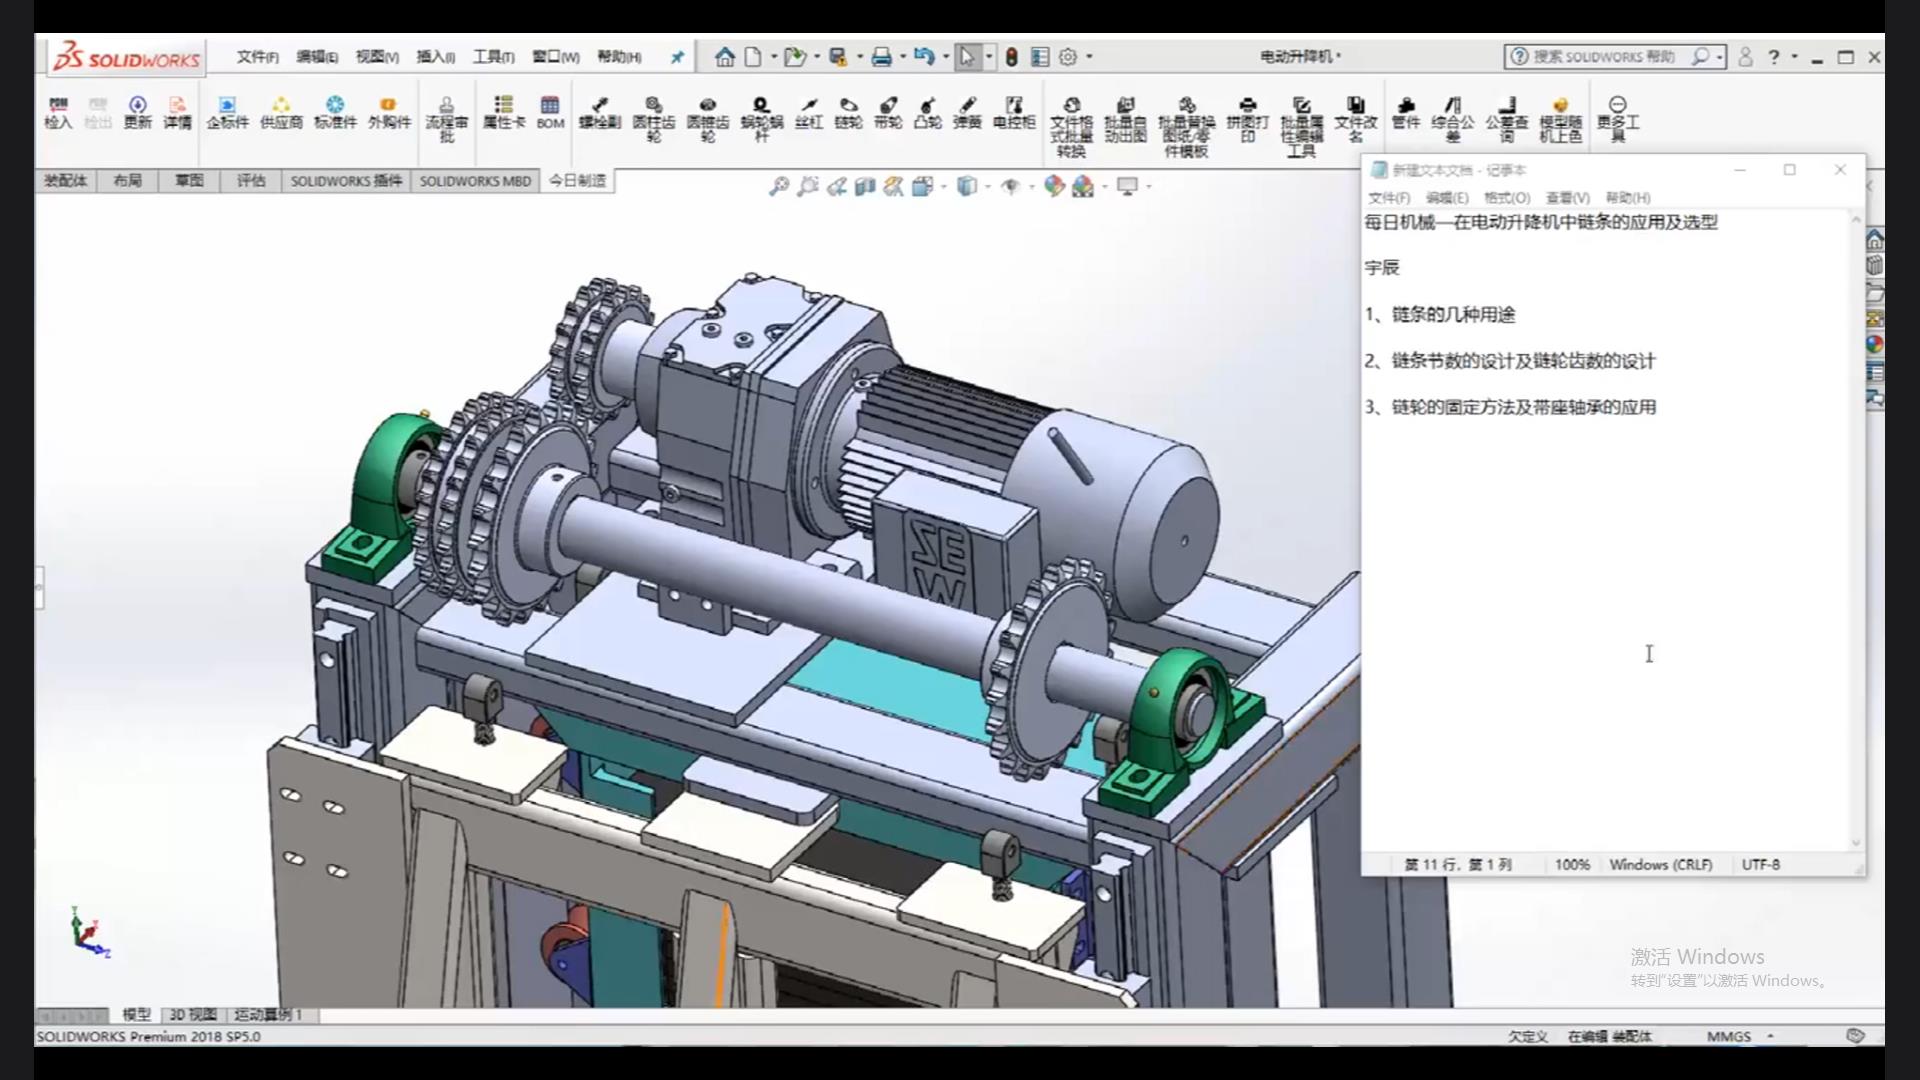The image size is (1920, 1080).
Task: Open the 供应商 supplier library
Action: 281,113
